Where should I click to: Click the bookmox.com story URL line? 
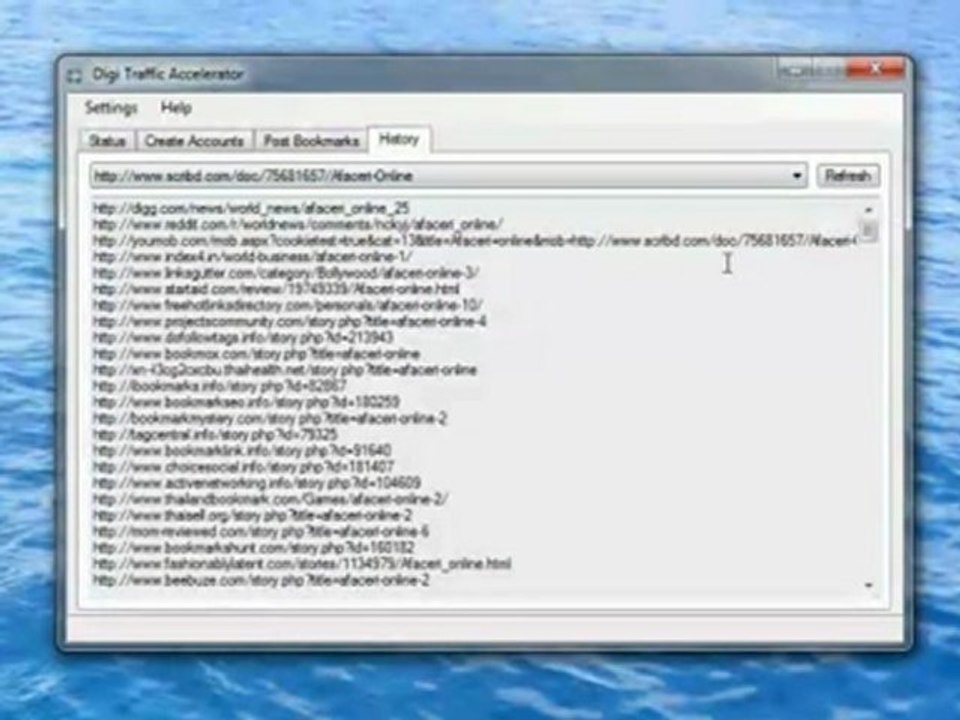pyautogui.click(x=256, y=354)
